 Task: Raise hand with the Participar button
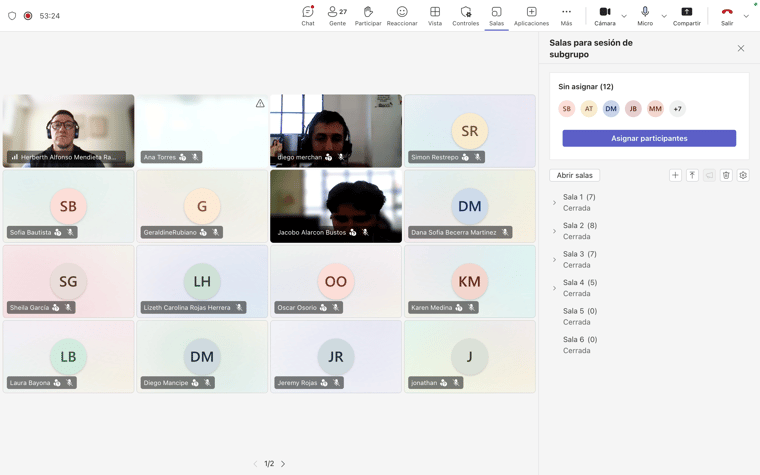click(368, 16)
